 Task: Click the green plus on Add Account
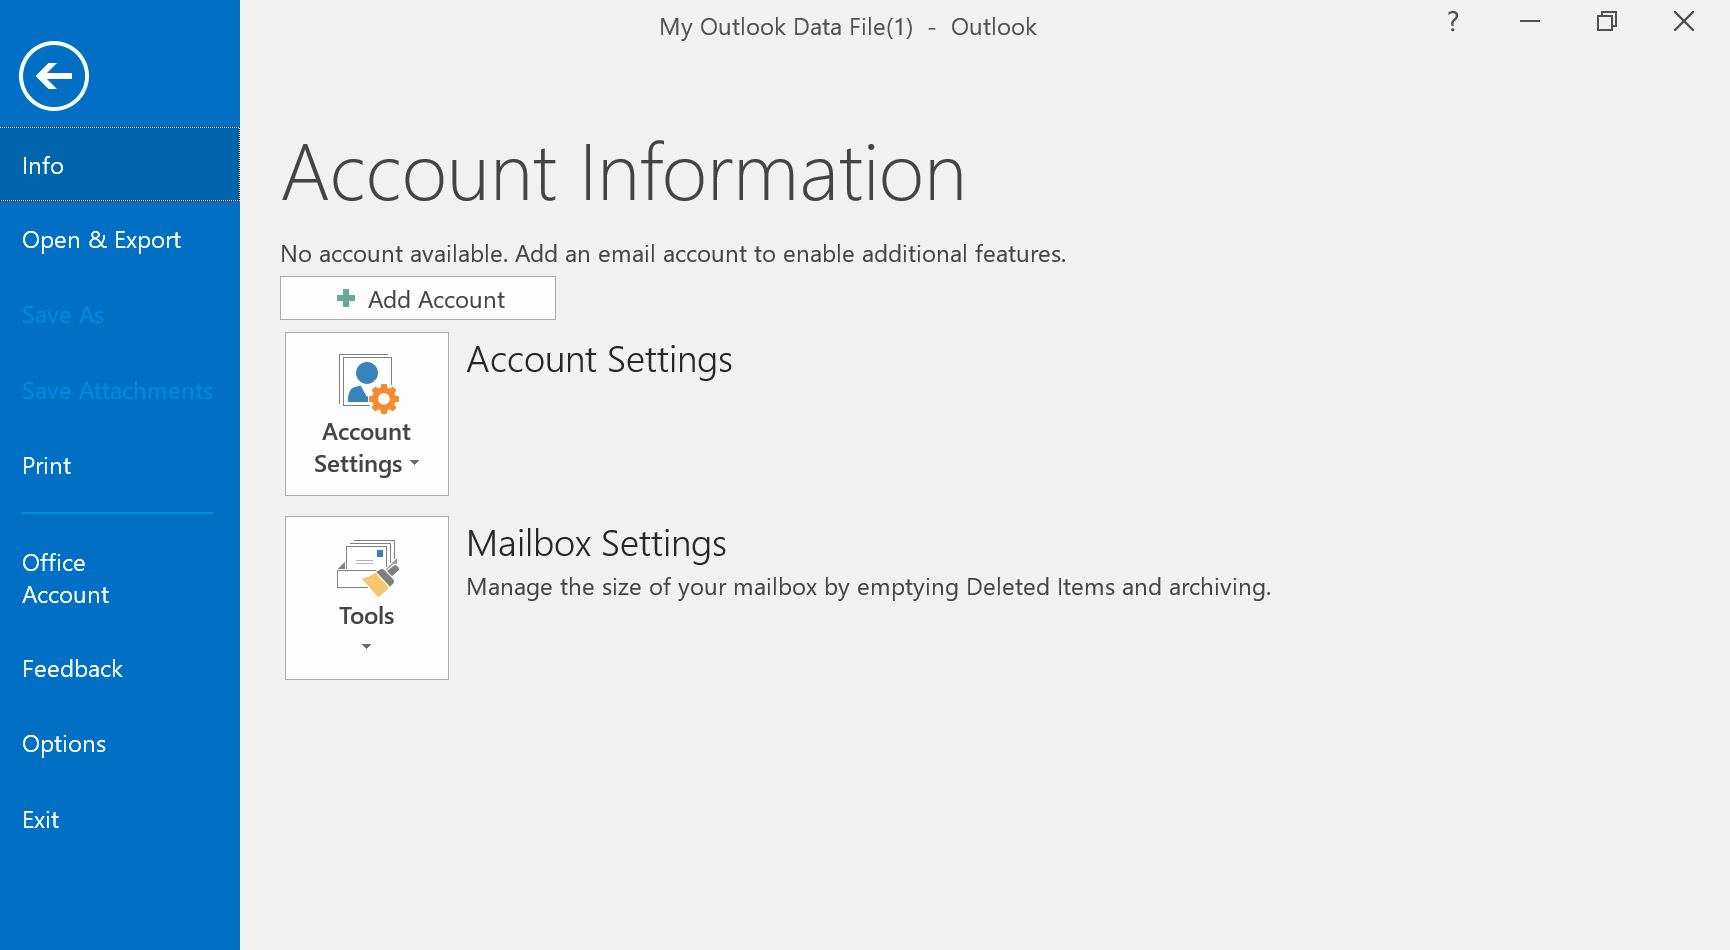coord(345,298)
